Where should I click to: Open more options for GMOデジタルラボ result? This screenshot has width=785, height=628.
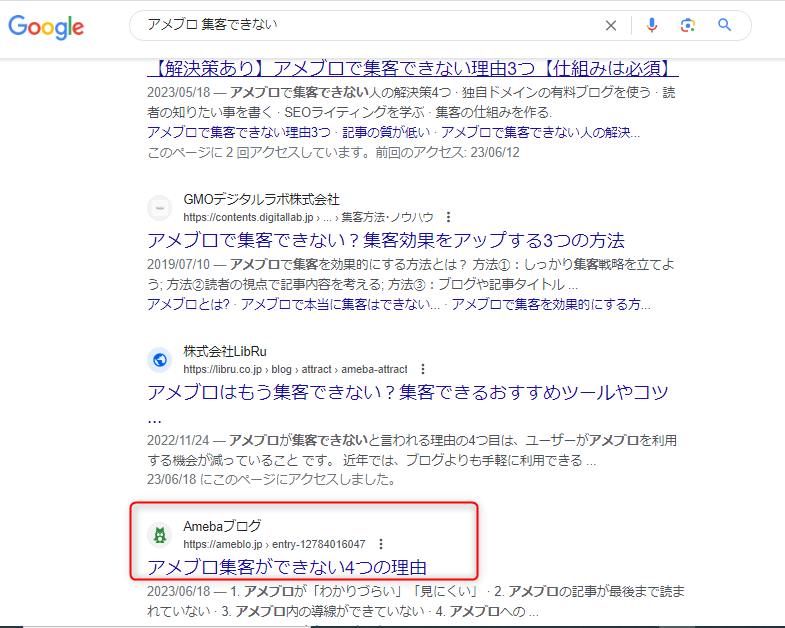448,217
